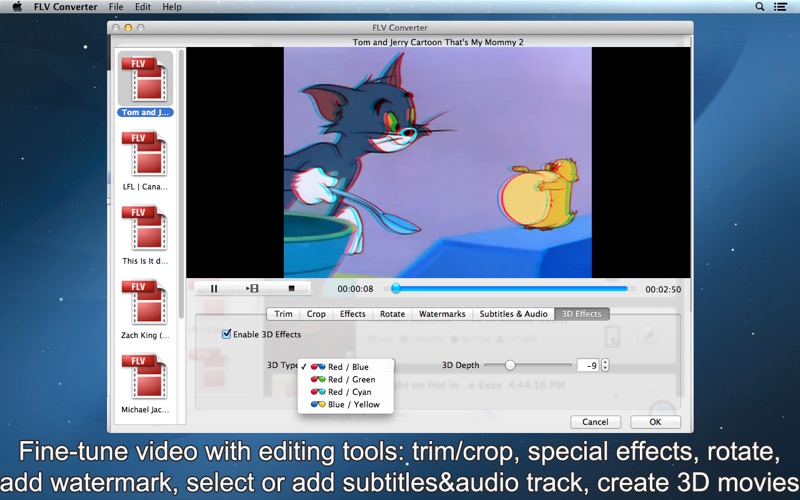The height and width of the screenshot is (500, 800).
Task: Click the playback progress slider handle
Action: (x=396, y=289)
